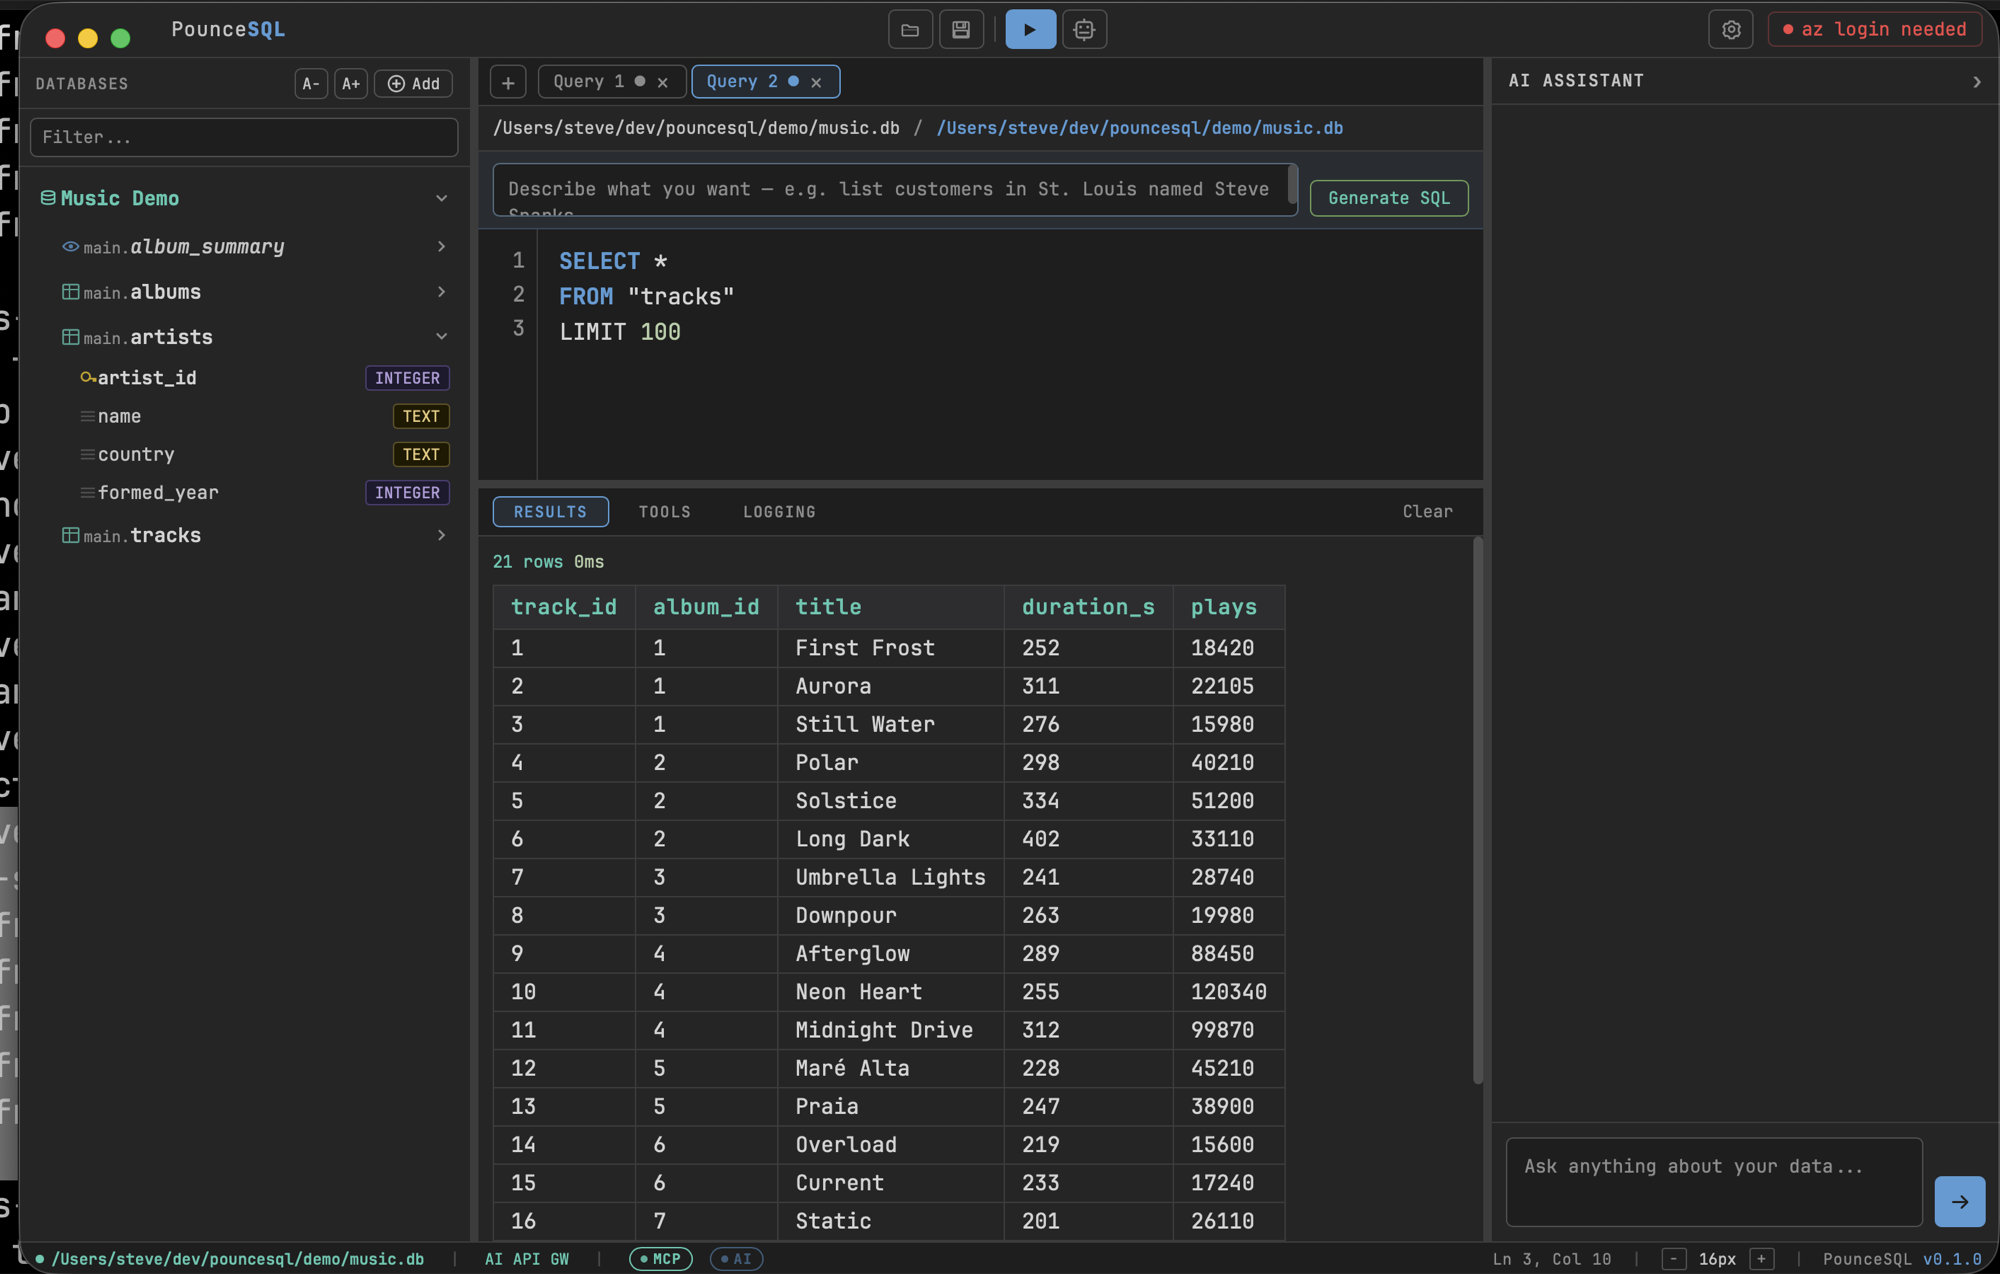
Task: Toggle the MCP status pill
Action: 661,1259
